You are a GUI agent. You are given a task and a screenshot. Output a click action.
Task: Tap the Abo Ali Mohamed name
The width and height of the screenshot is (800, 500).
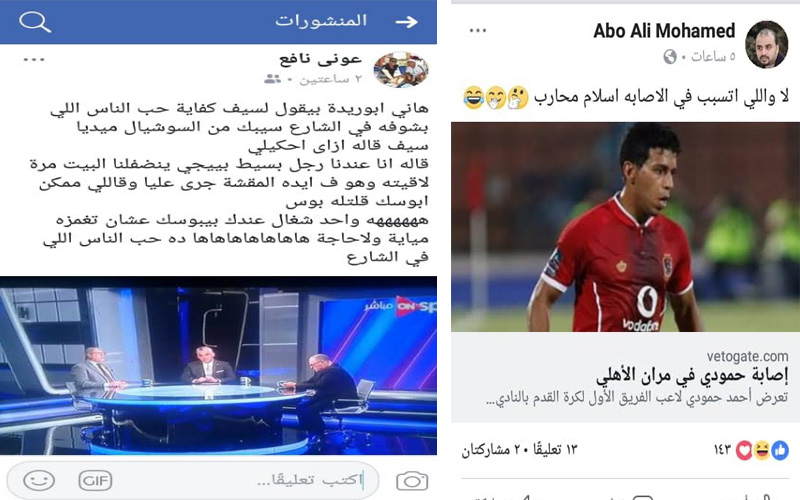coord(664,31)
